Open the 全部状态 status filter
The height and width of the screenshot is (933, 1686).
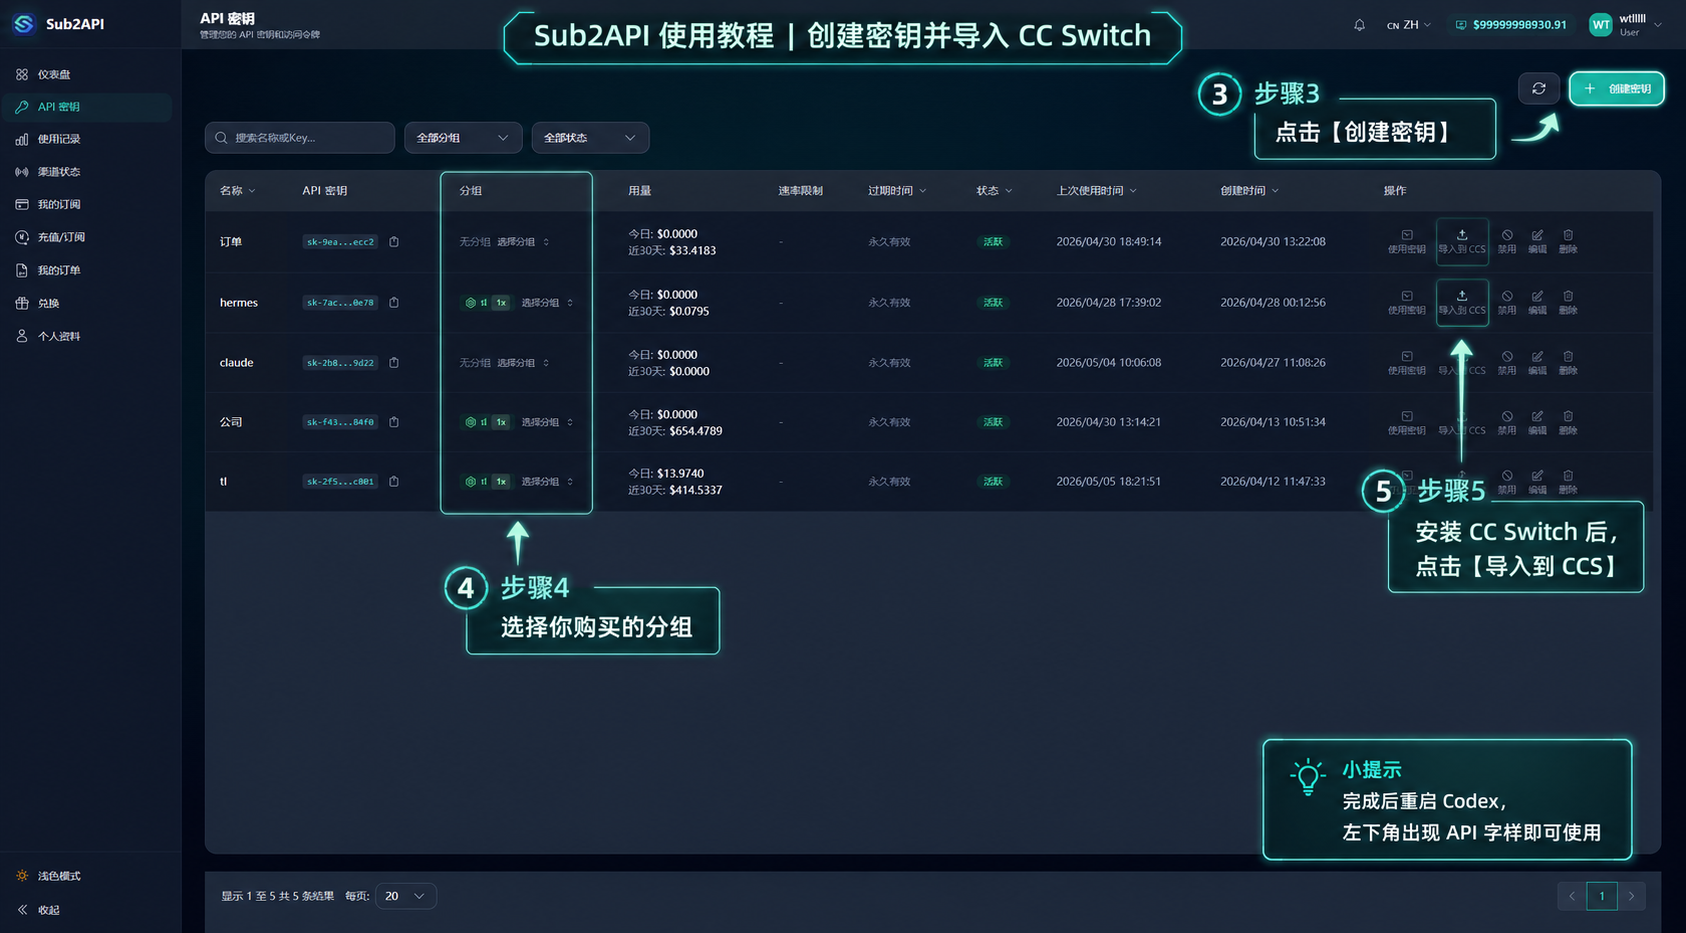[x=590, y=138]
